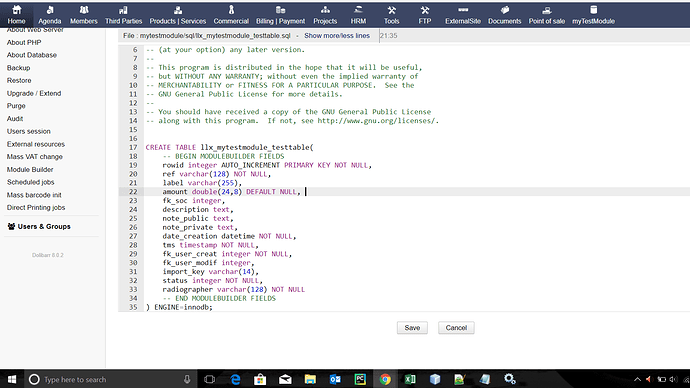Open the Tools module icon

coord(391,10)
